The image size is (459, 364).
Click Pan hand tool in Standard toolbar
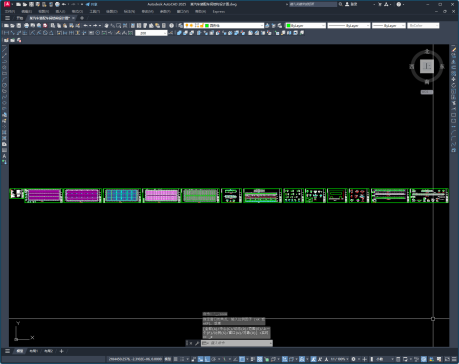coord(106,25)
